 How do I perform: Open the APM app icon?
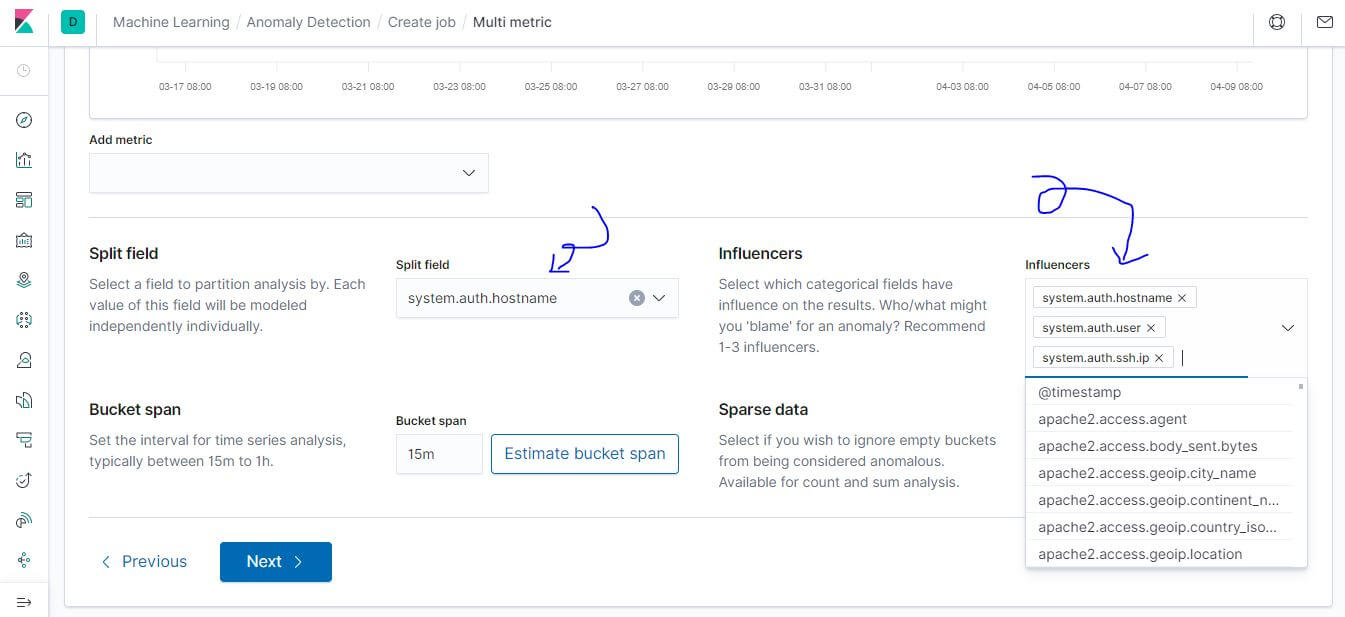(x=24, y=520)
